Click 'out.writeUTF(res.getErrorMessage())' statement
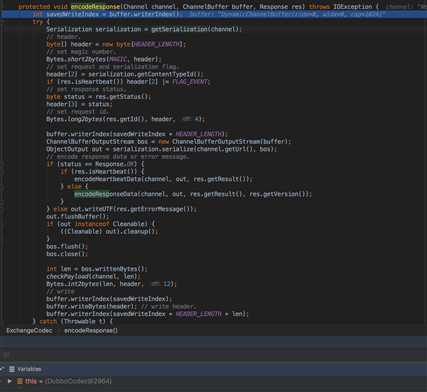This screenshot has height=392, width=427. click(134, 209)
